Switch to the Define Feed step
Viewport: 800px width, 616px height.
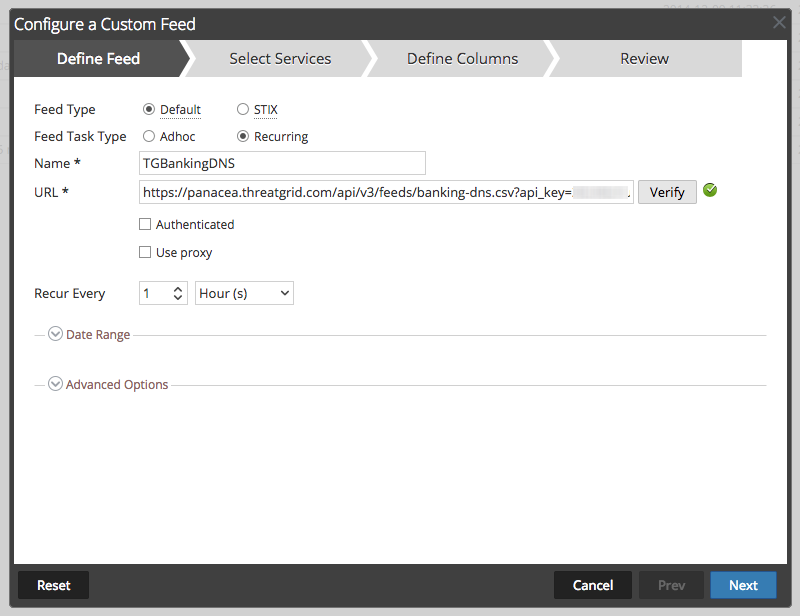coord(98,59)
